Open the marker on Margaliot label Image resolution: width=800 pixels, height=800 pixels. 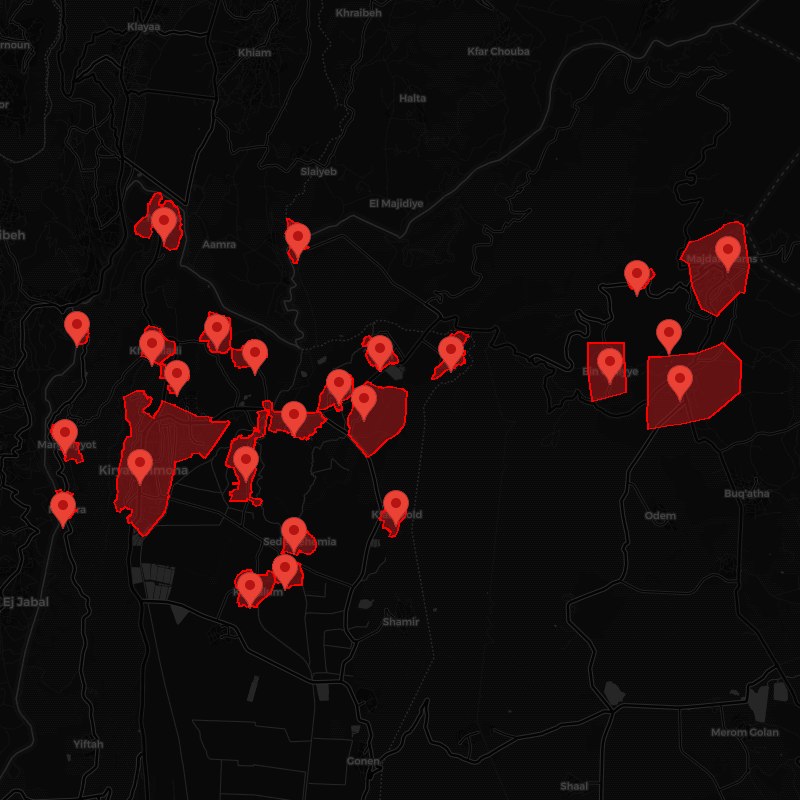point(65,435)
